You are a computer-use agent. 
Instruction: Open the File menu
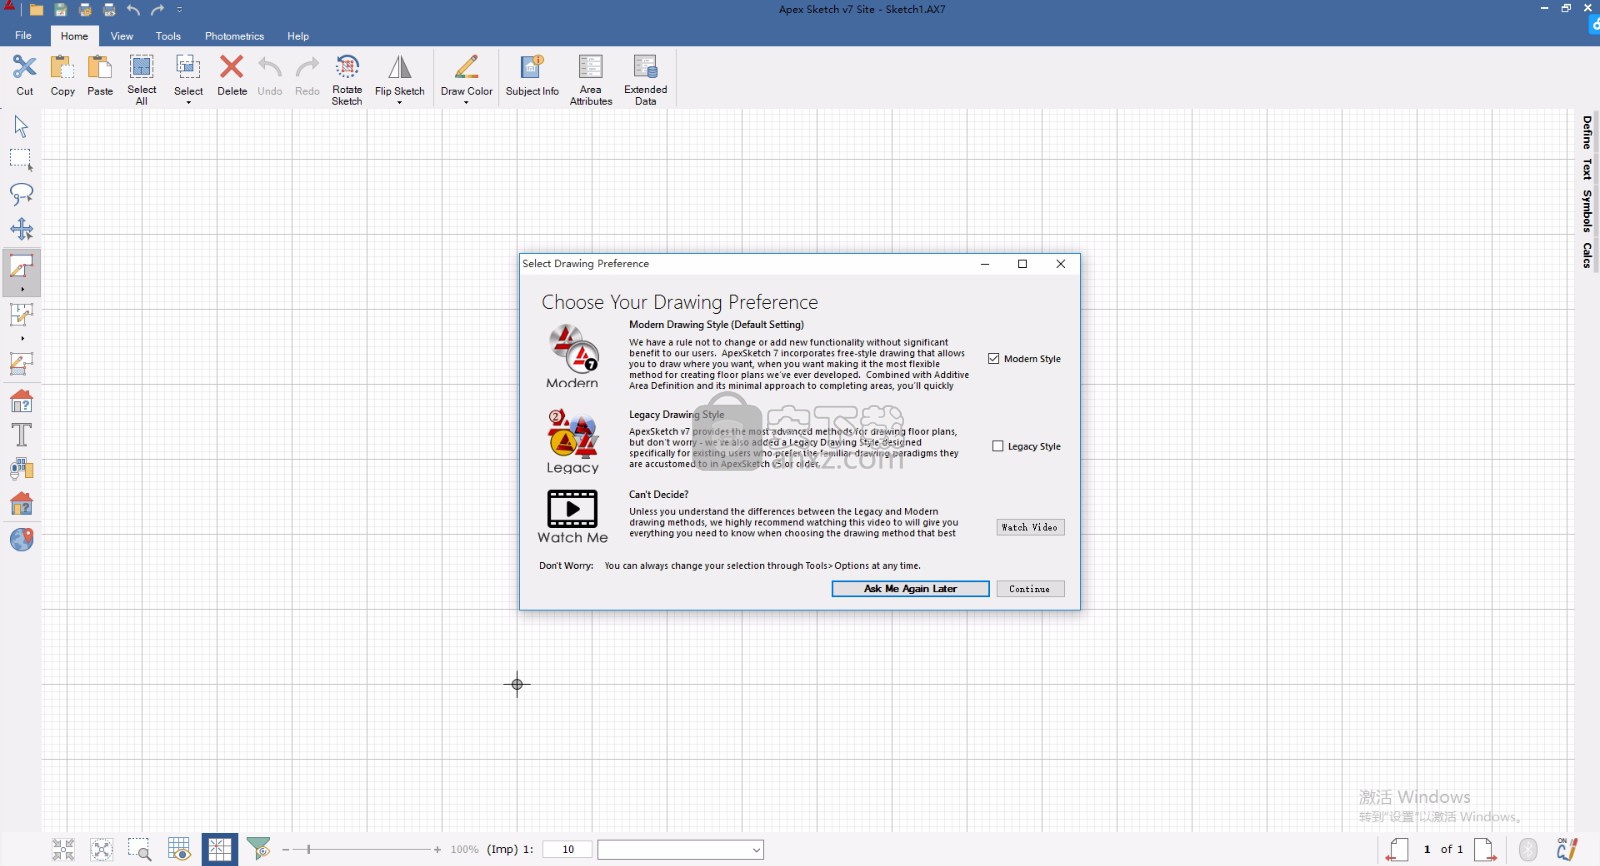click(23, 35)
